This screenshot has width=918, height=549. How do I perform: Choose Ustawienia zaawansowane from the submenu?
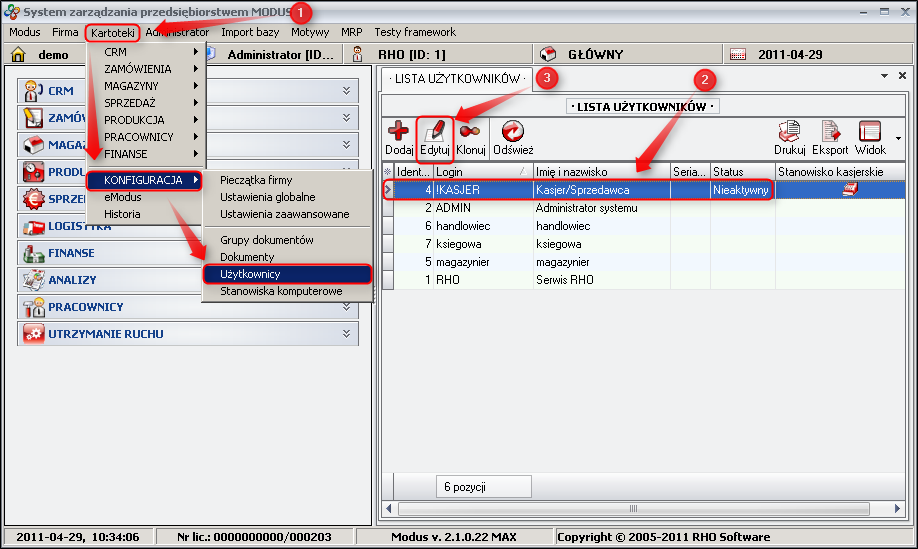point(287,214)
